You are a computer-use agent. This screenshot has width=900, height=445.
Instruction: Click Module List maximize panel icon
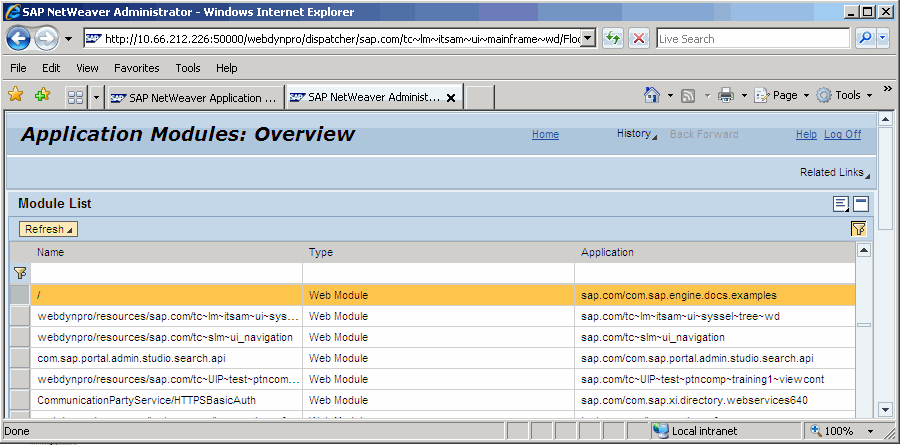860,204
